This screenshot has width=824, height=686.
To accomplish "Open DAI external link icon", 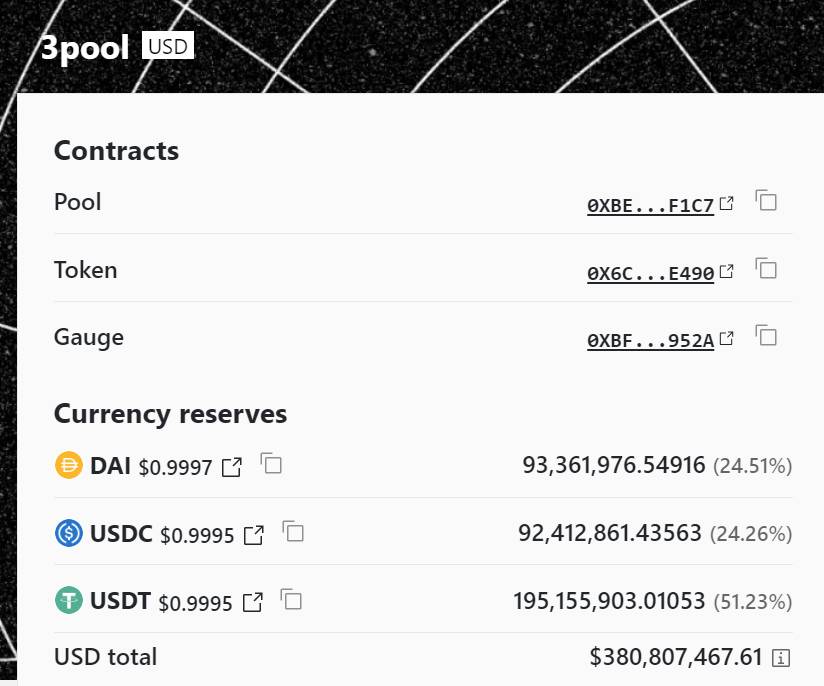I will (x=232, y=467).
